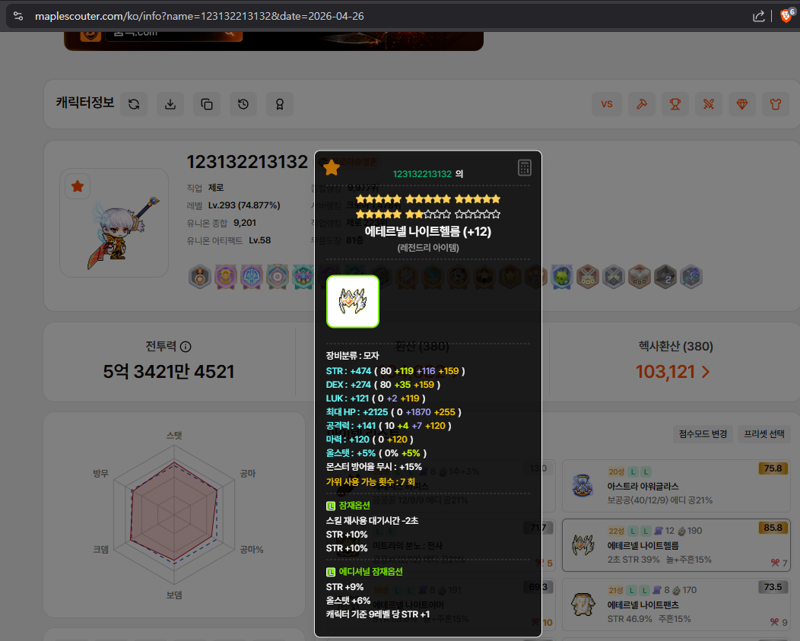Toggle the favorite star on the character card
Image resolution: width=800 pixels, height=641 pixels.
click(78, 186)
